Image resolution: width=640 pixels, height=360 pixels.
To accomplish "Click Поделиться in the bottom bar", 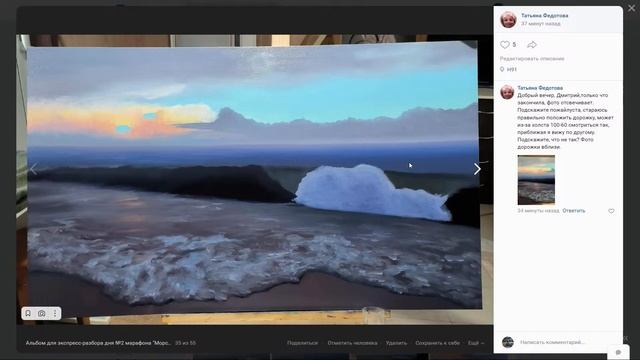I will click(302, 343).
